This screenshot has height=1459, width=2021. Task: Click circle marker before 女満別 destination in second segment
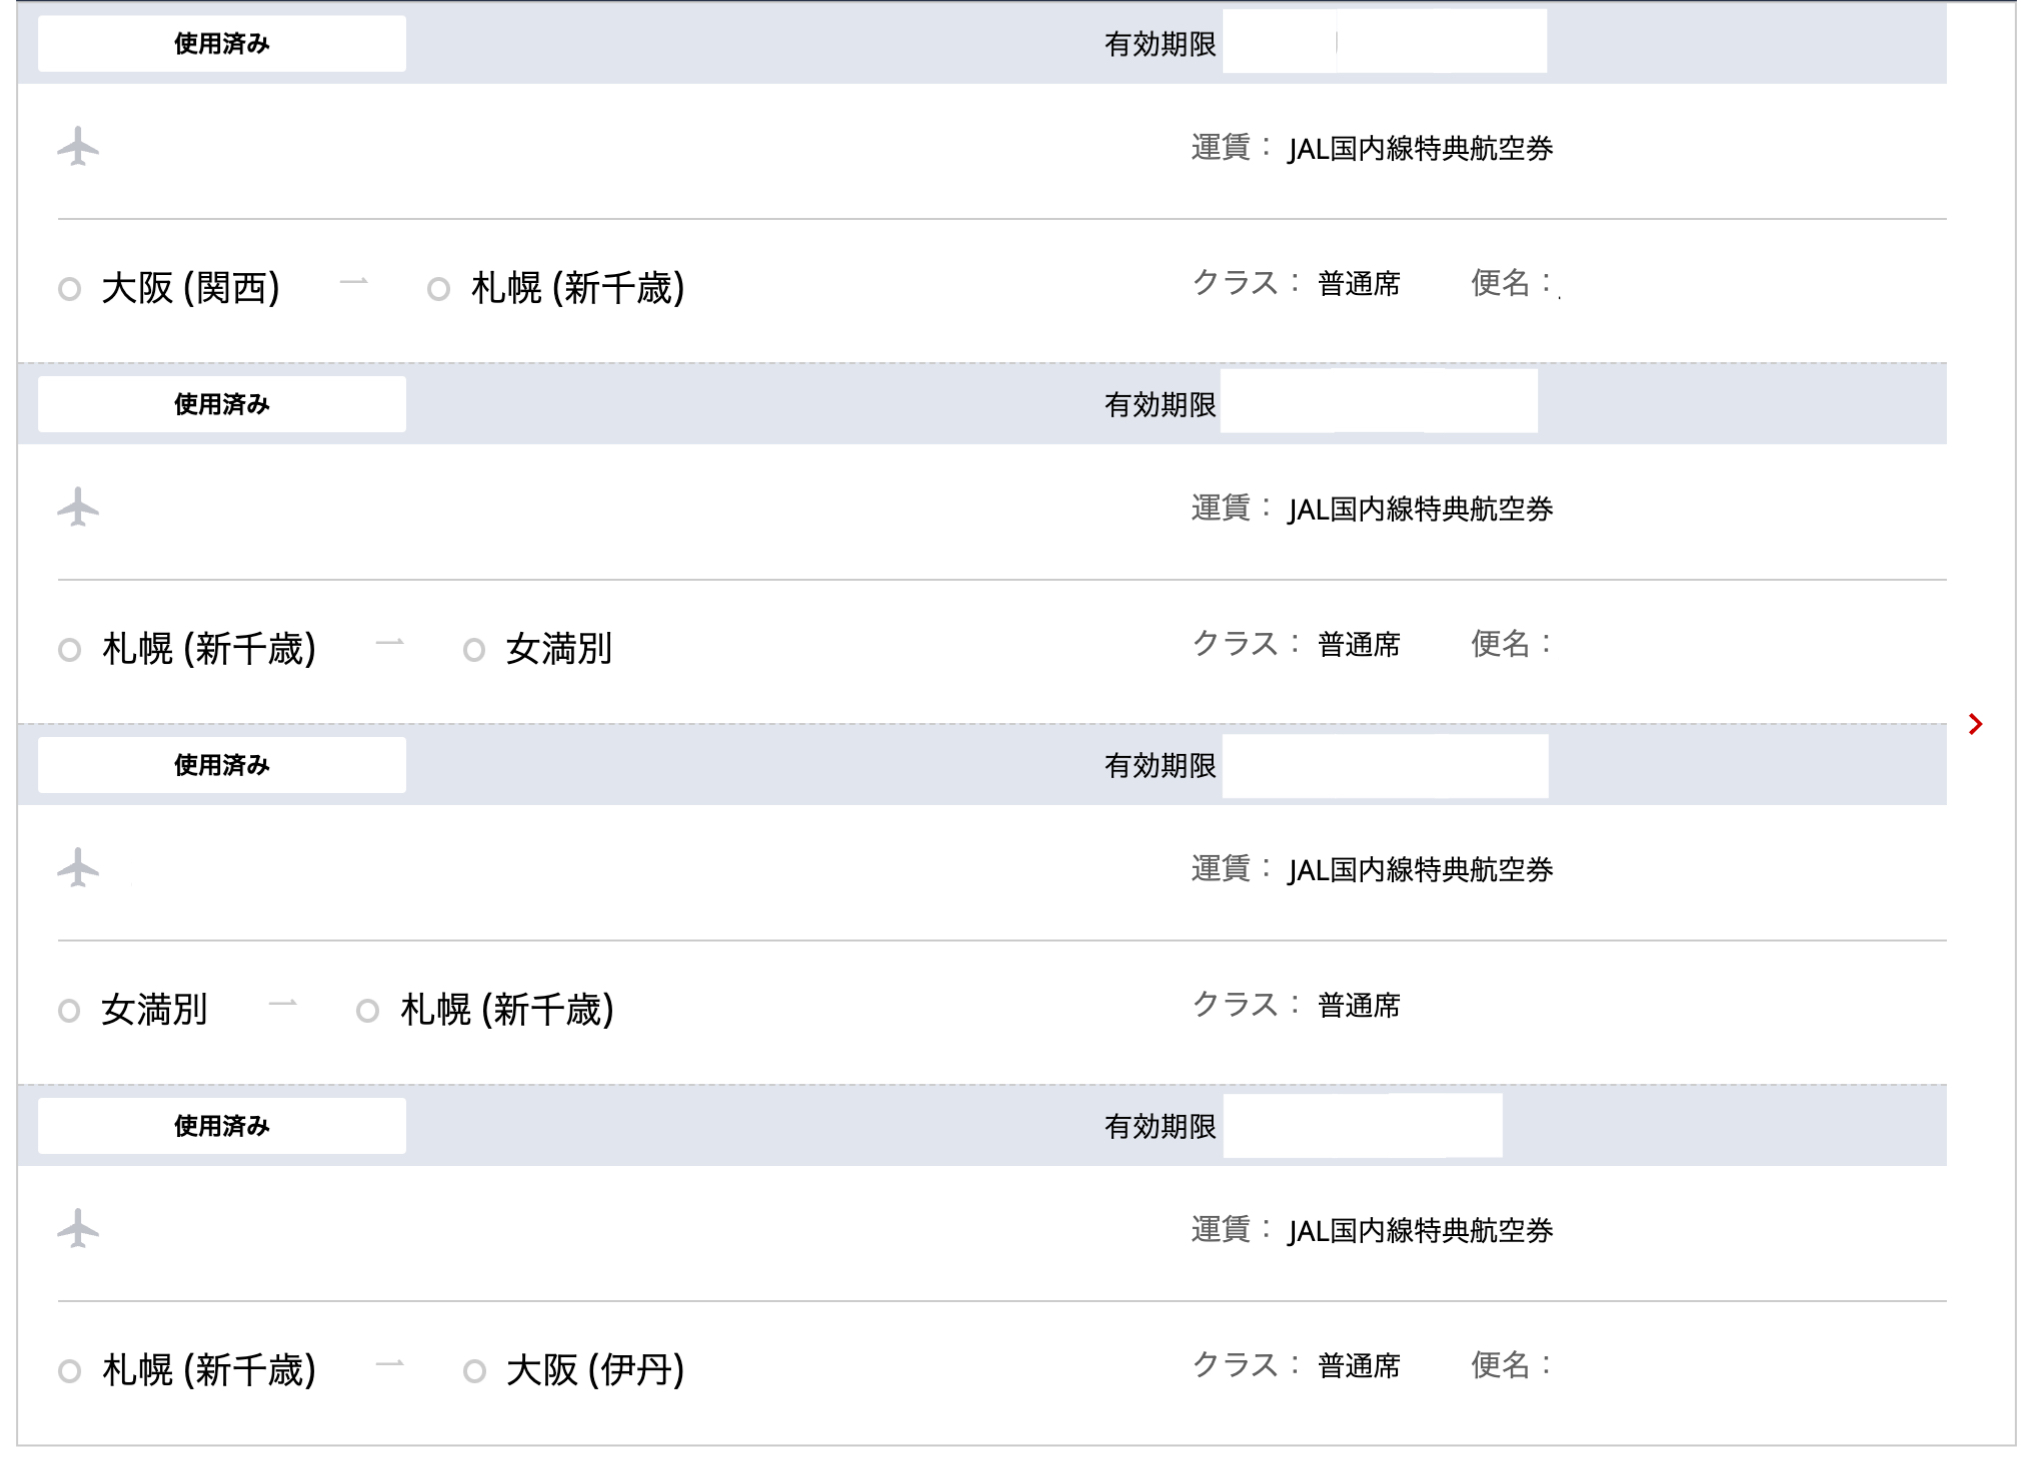pos(474,650)
